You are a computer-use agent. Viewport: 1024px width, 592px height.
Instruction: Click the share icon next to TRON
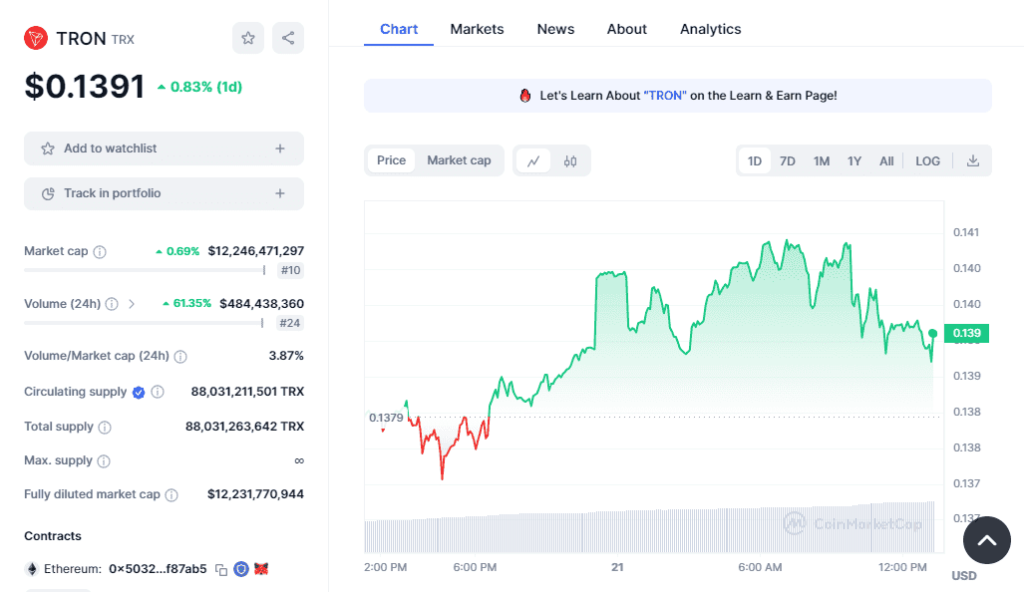click(288, 38)
